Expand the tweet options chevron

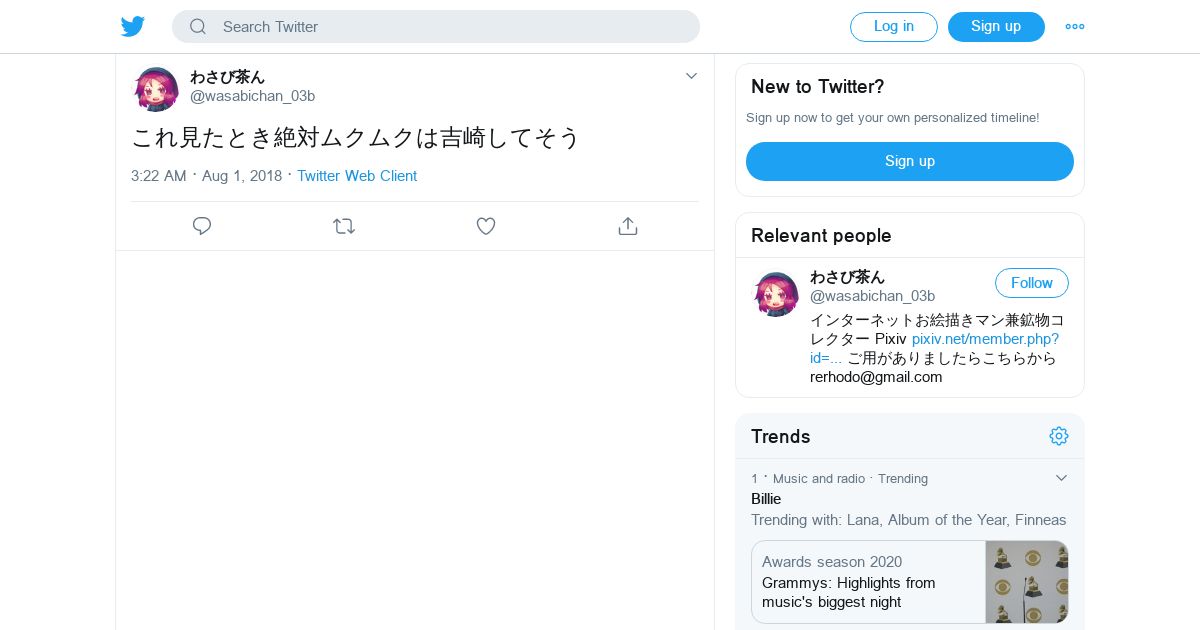691,76
